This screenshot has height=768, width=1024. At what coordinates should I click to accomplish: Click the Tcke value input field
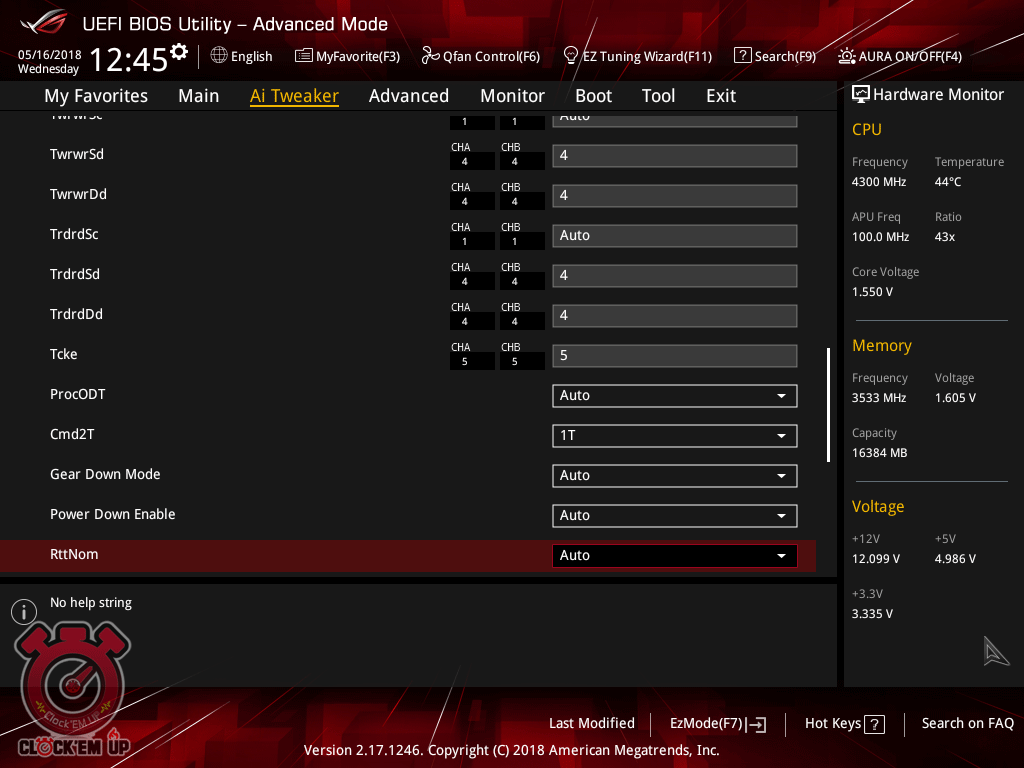tap(674, 356)
